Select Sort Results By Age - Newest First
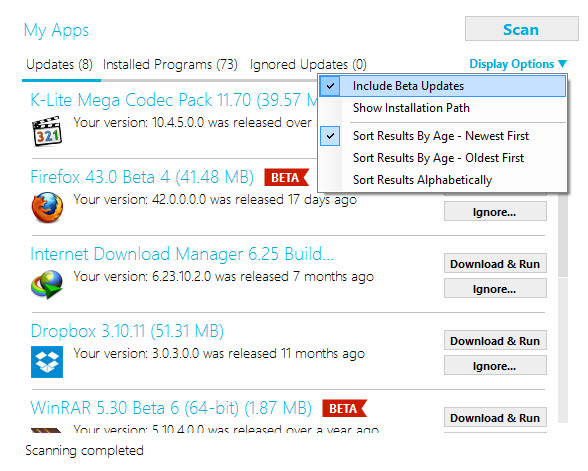The width and height of the screenshot is (588, 471). point(442,136)
